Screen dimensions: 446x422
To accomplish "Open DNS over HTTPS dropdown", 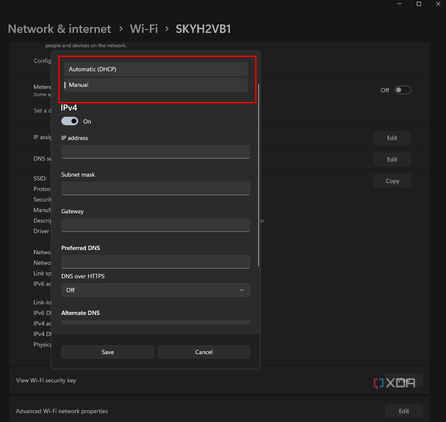I will [156, 290].
